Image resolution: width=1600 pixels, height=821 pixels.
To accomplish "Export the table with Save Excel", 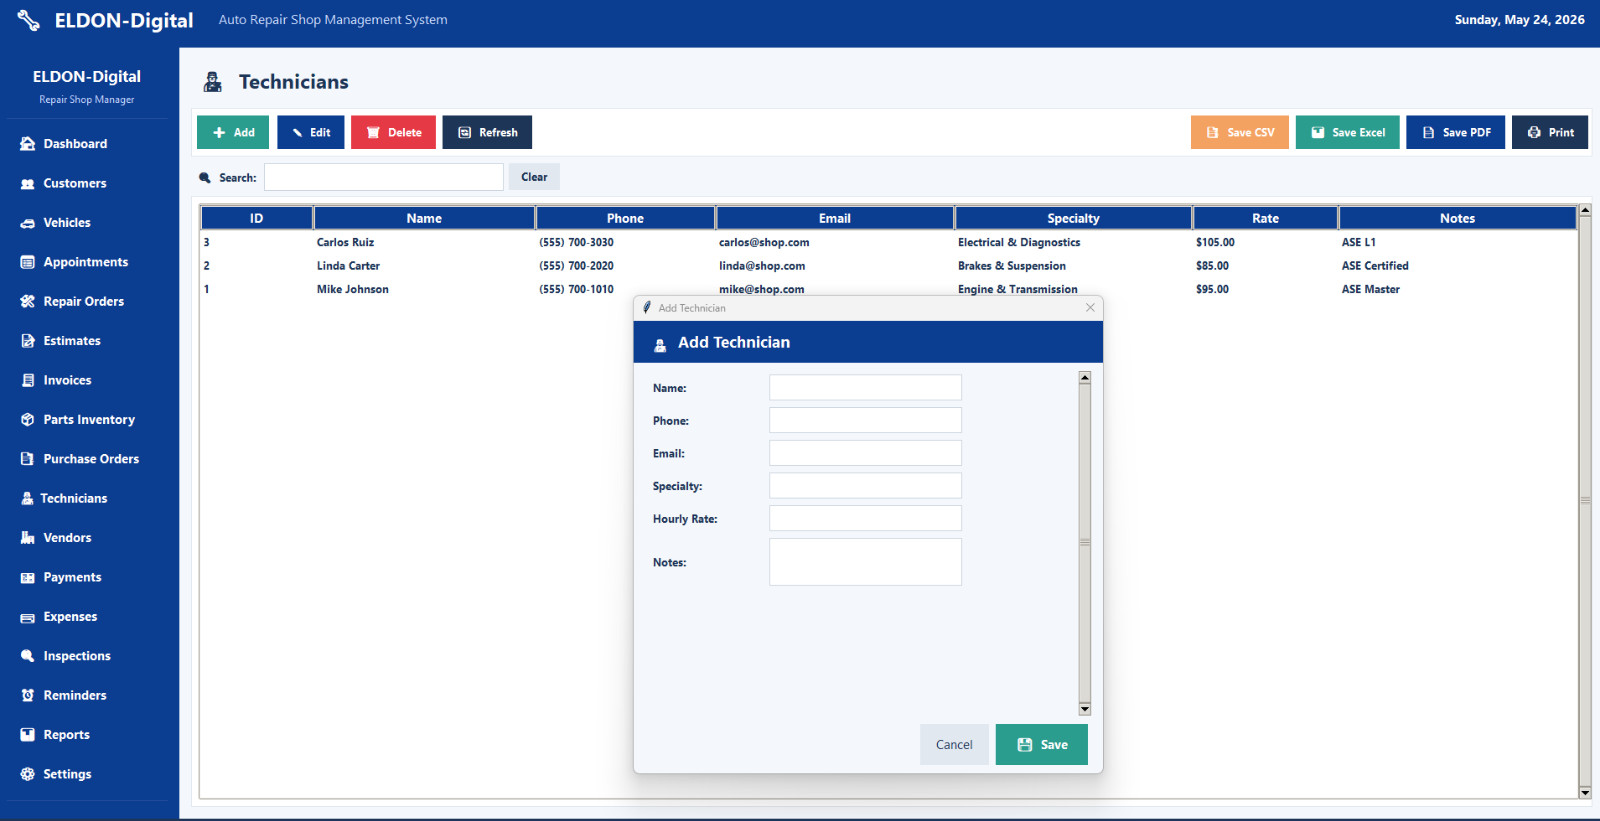I will coord(1348,132).
